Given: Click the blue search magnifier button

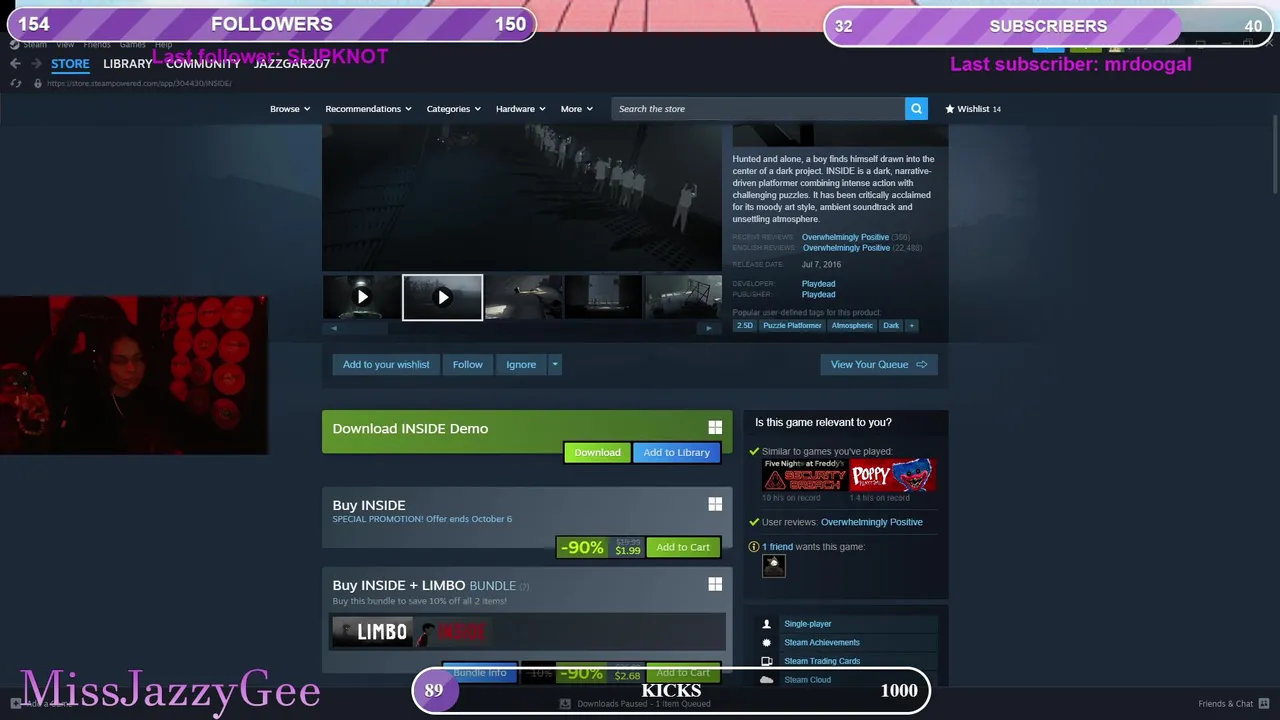Looking at the screenshot, I should 916,109.
